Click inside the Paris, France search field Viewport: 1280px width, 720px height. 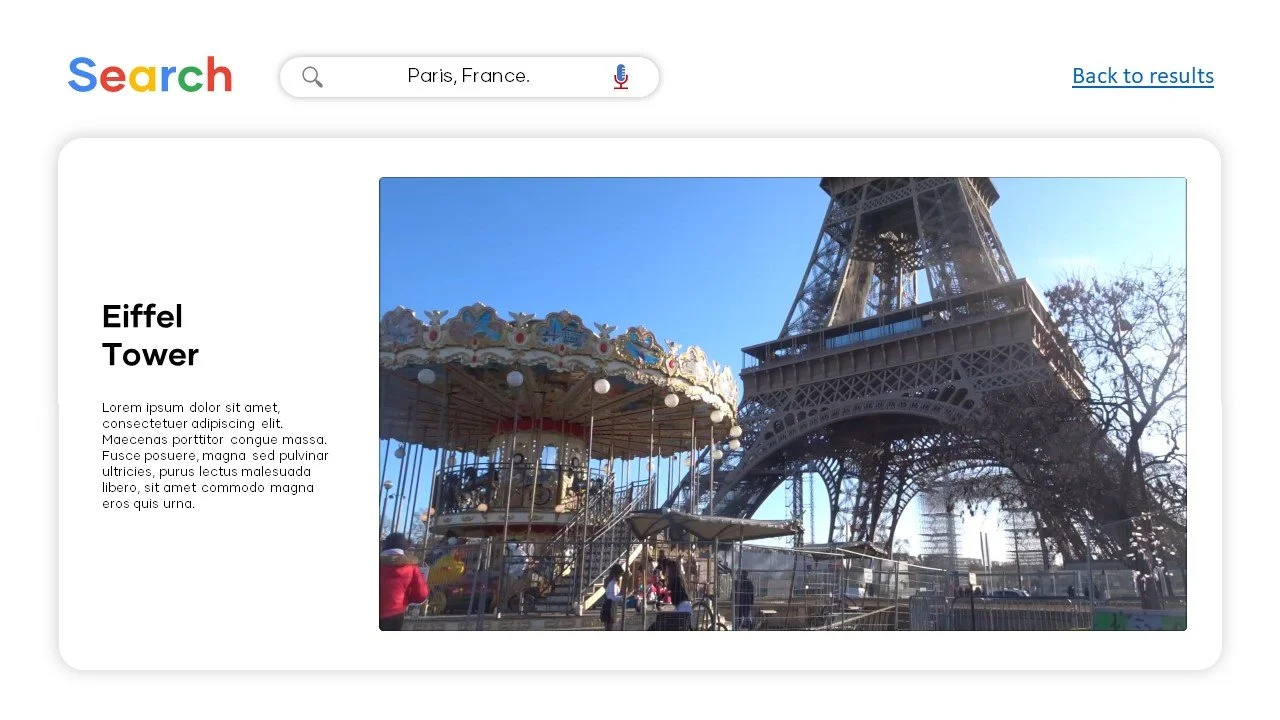(468, 76)
